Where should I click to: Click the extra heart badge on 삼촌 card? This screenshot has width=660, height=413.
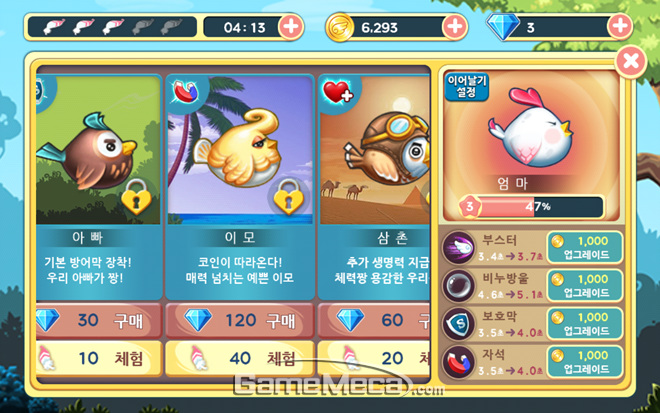coord(338,91)
